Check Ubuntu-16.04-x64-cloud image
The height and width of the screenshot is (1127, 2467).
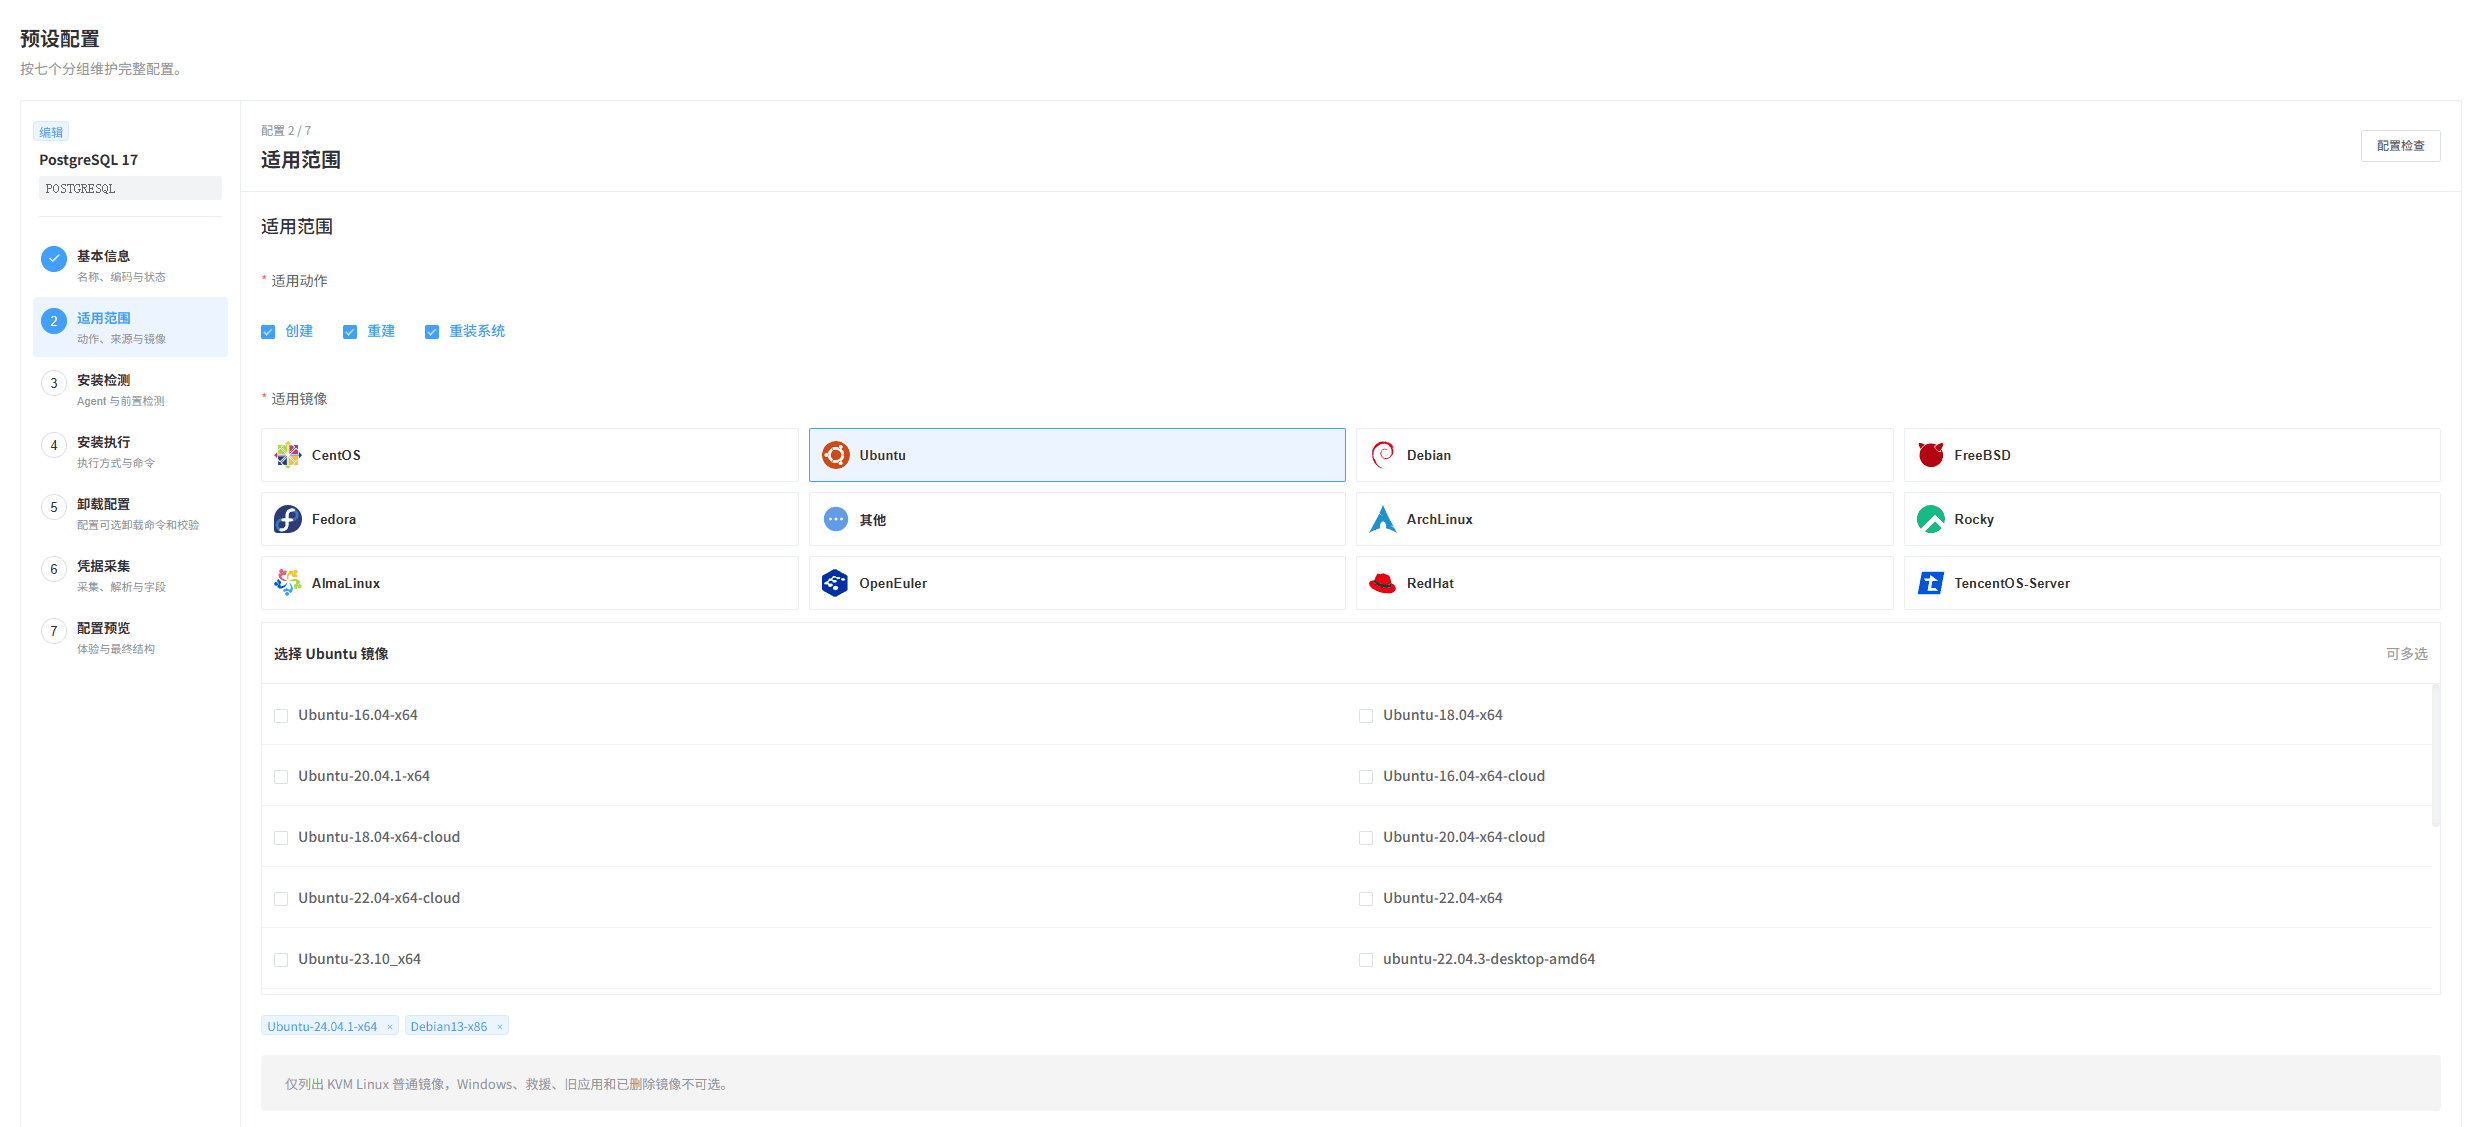pos(1366,777)
